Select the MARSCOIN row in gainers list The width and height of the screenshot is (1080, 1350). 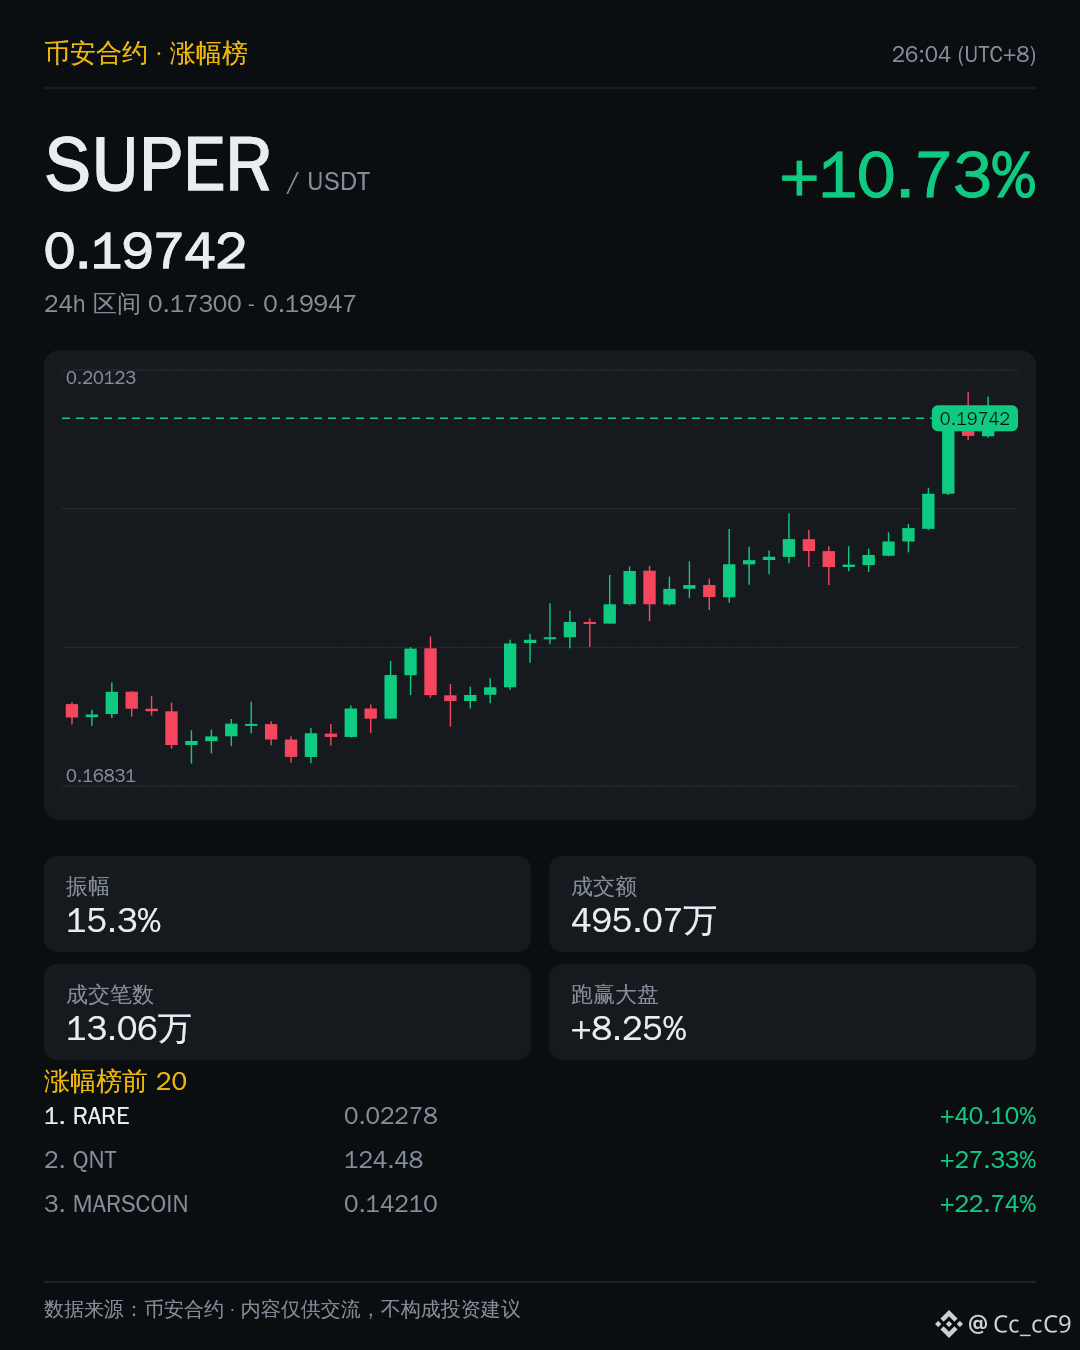tap(540, 1204)
